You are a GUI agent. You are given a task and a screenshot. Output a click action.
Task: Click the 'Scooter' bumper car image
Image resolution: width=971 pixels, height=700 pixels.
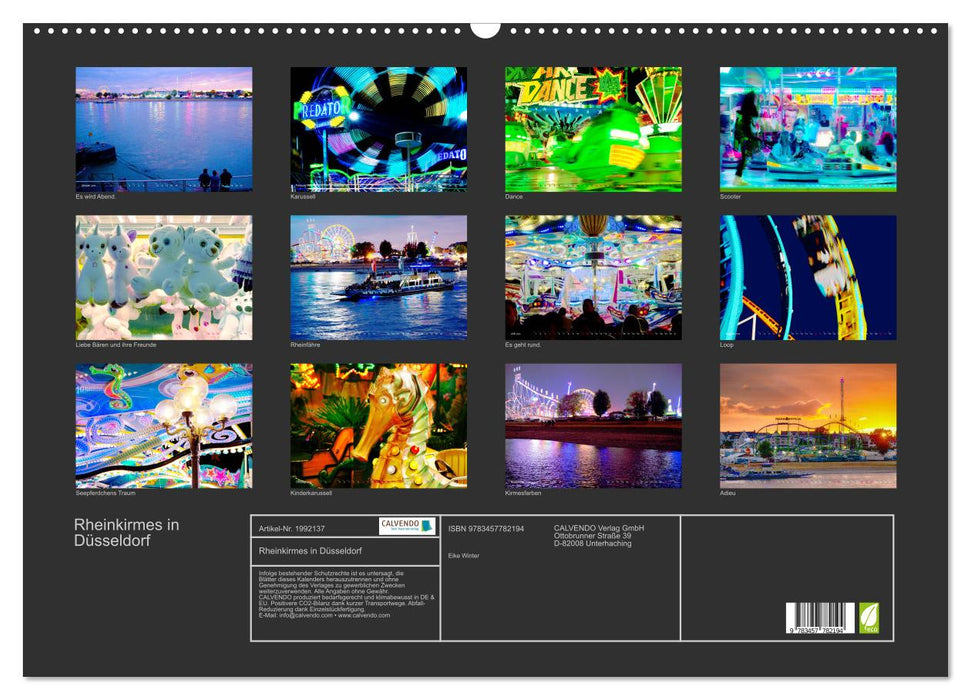806,128
